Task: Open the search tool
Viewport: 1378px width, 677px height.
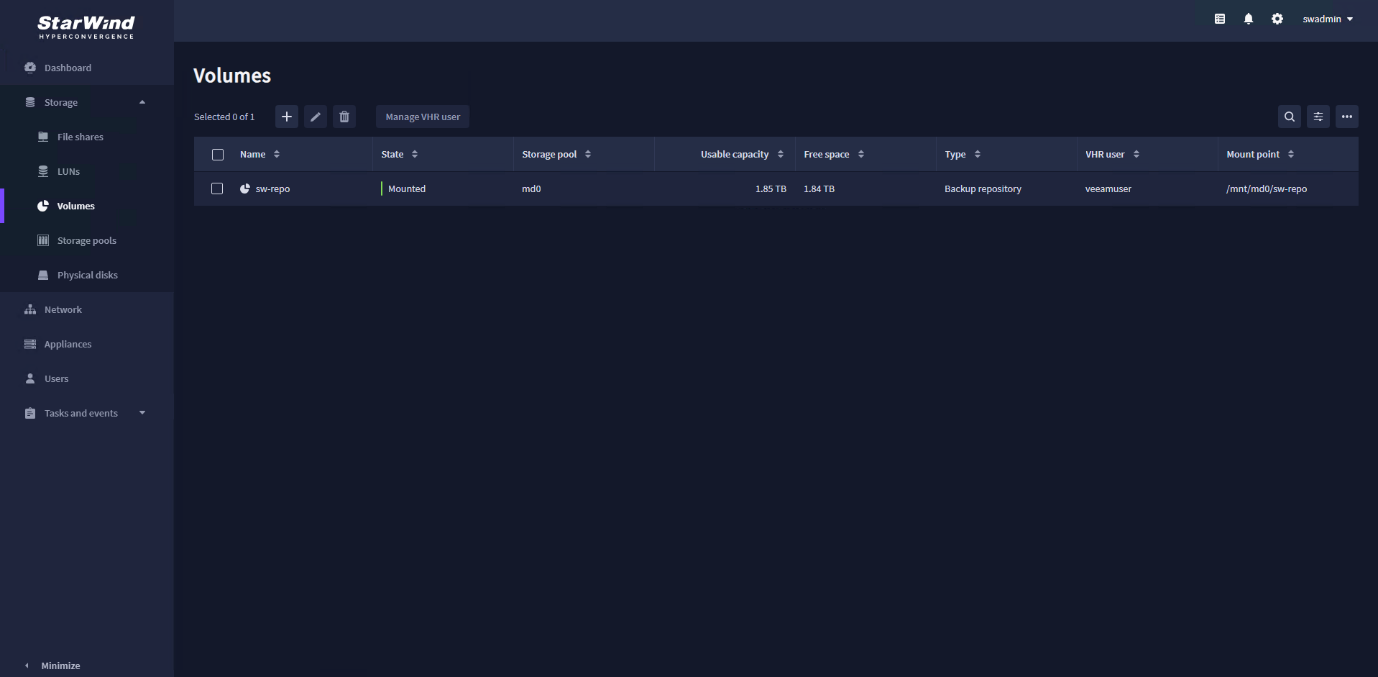Action: (1290, 117)
